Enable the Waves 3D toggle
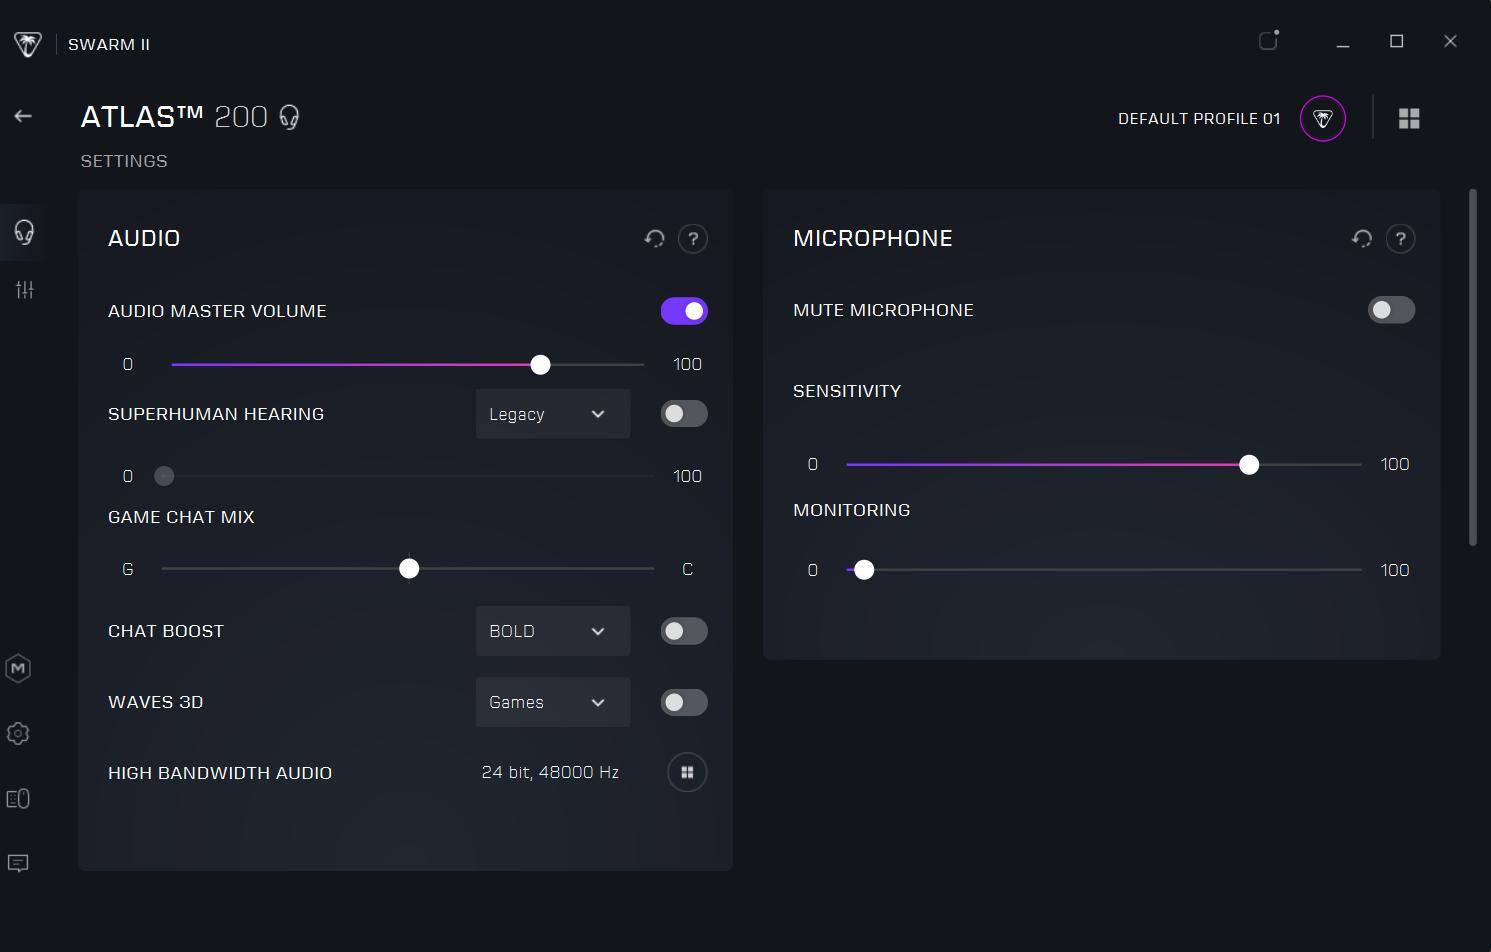1491x952 pixels. [684, 702]
